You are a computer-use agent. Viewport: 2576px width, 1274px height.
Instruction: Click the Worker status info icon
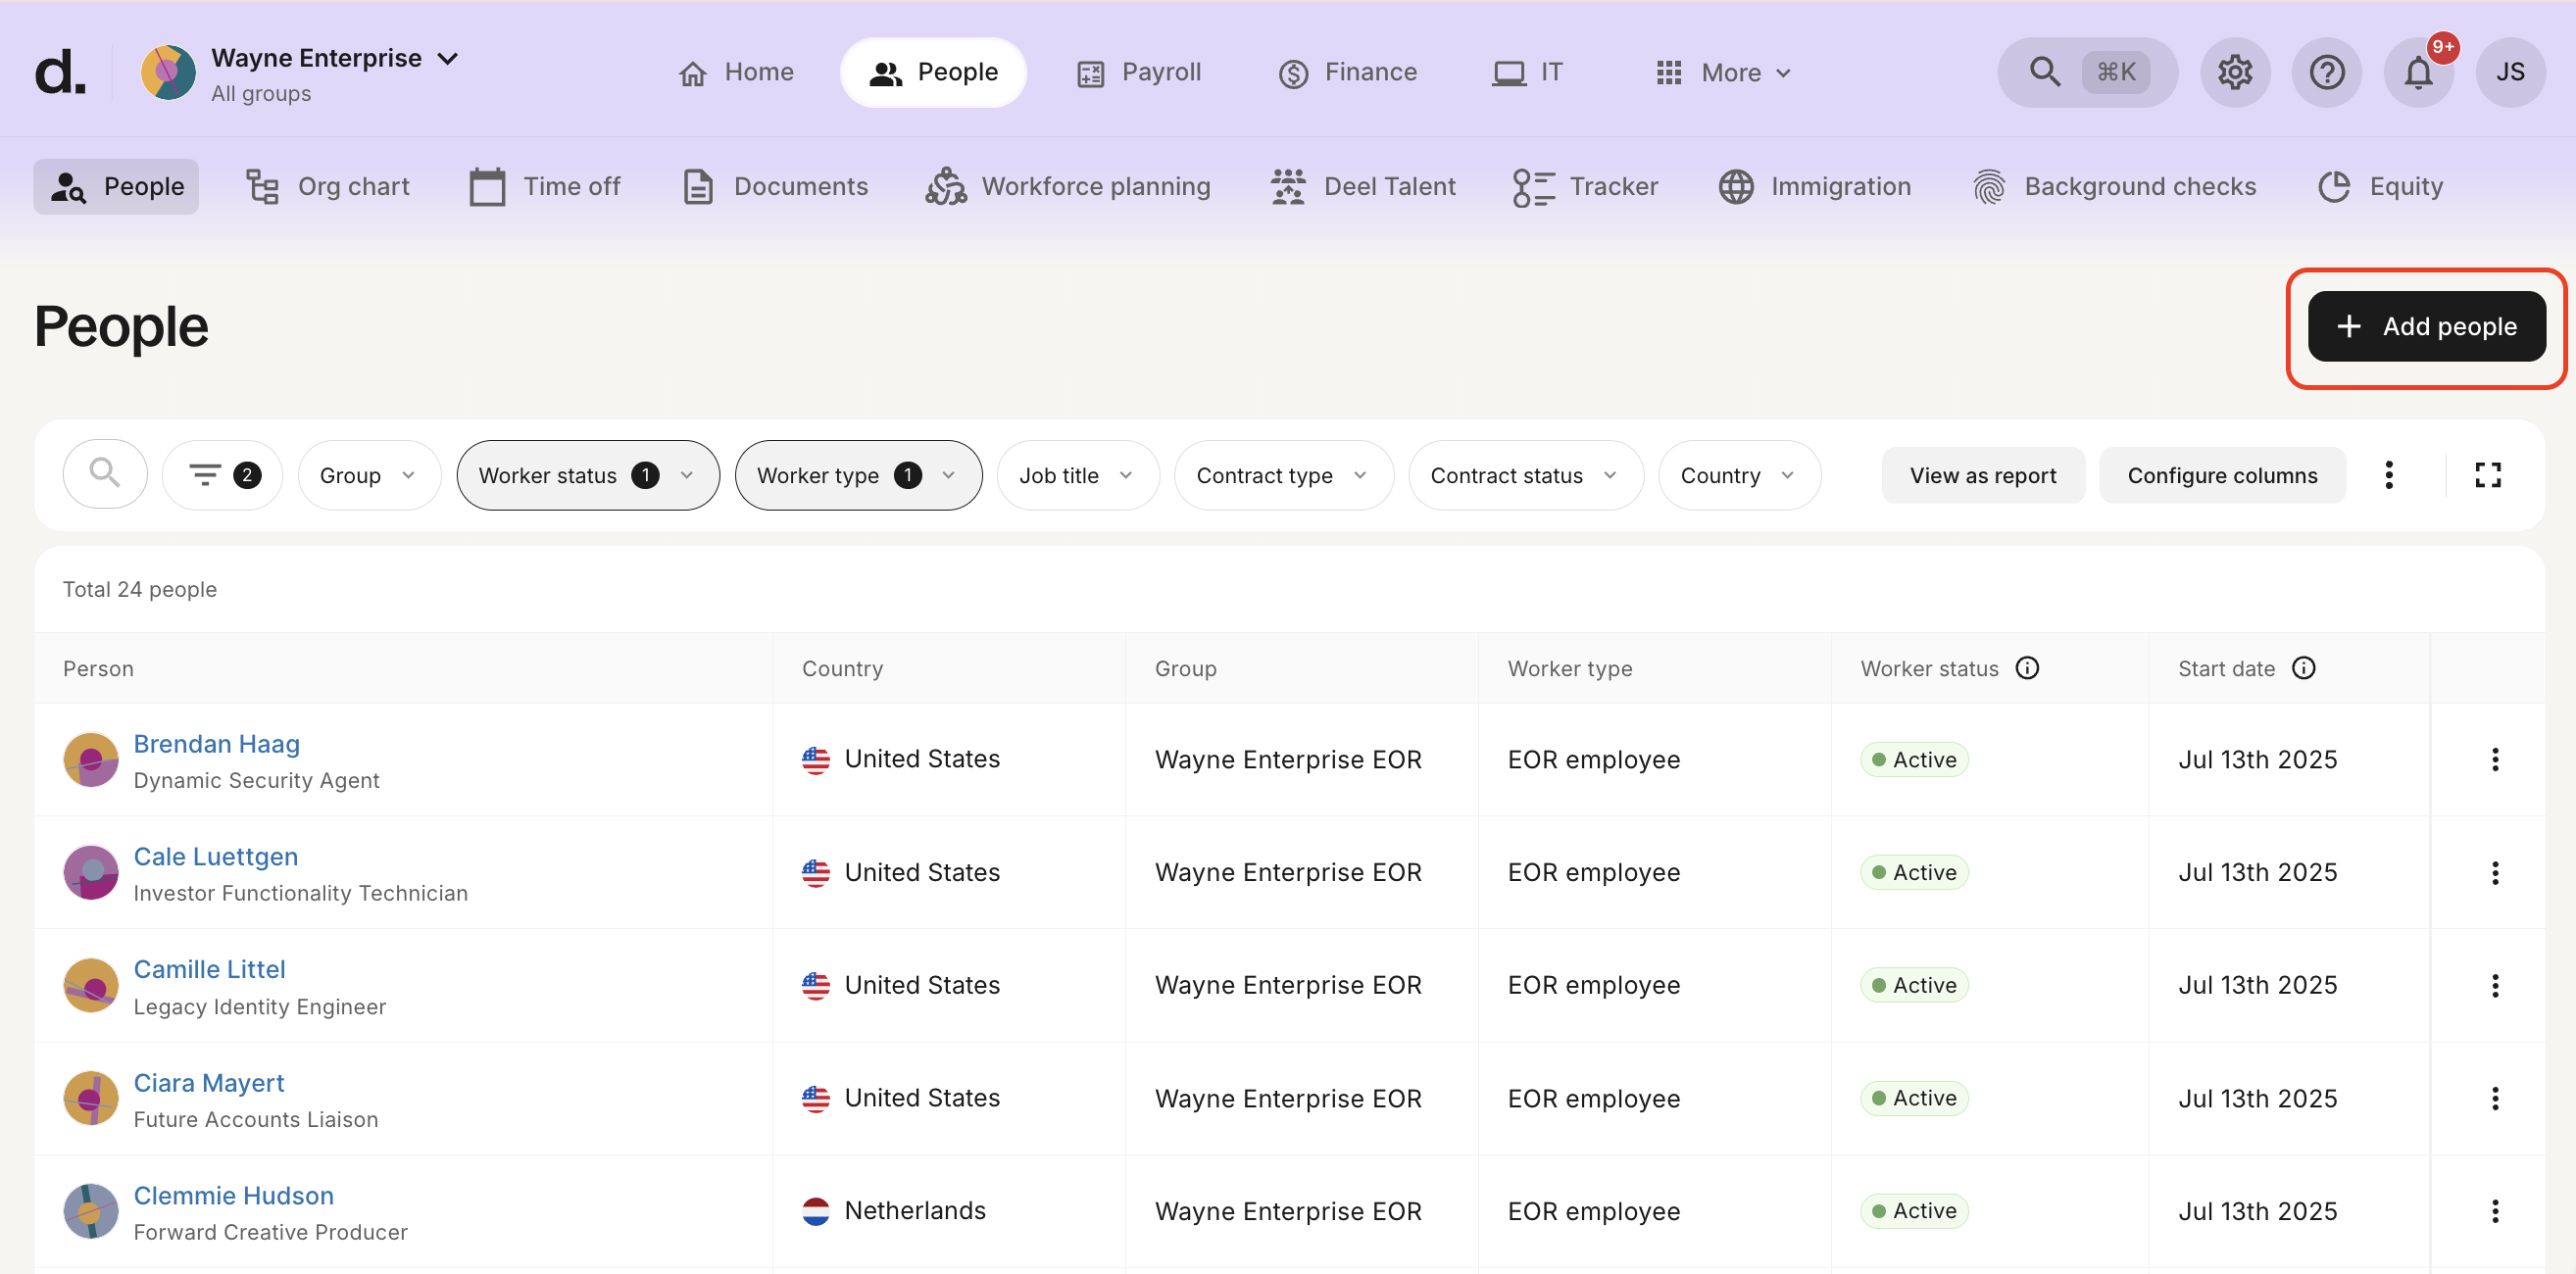point(2026,668)
